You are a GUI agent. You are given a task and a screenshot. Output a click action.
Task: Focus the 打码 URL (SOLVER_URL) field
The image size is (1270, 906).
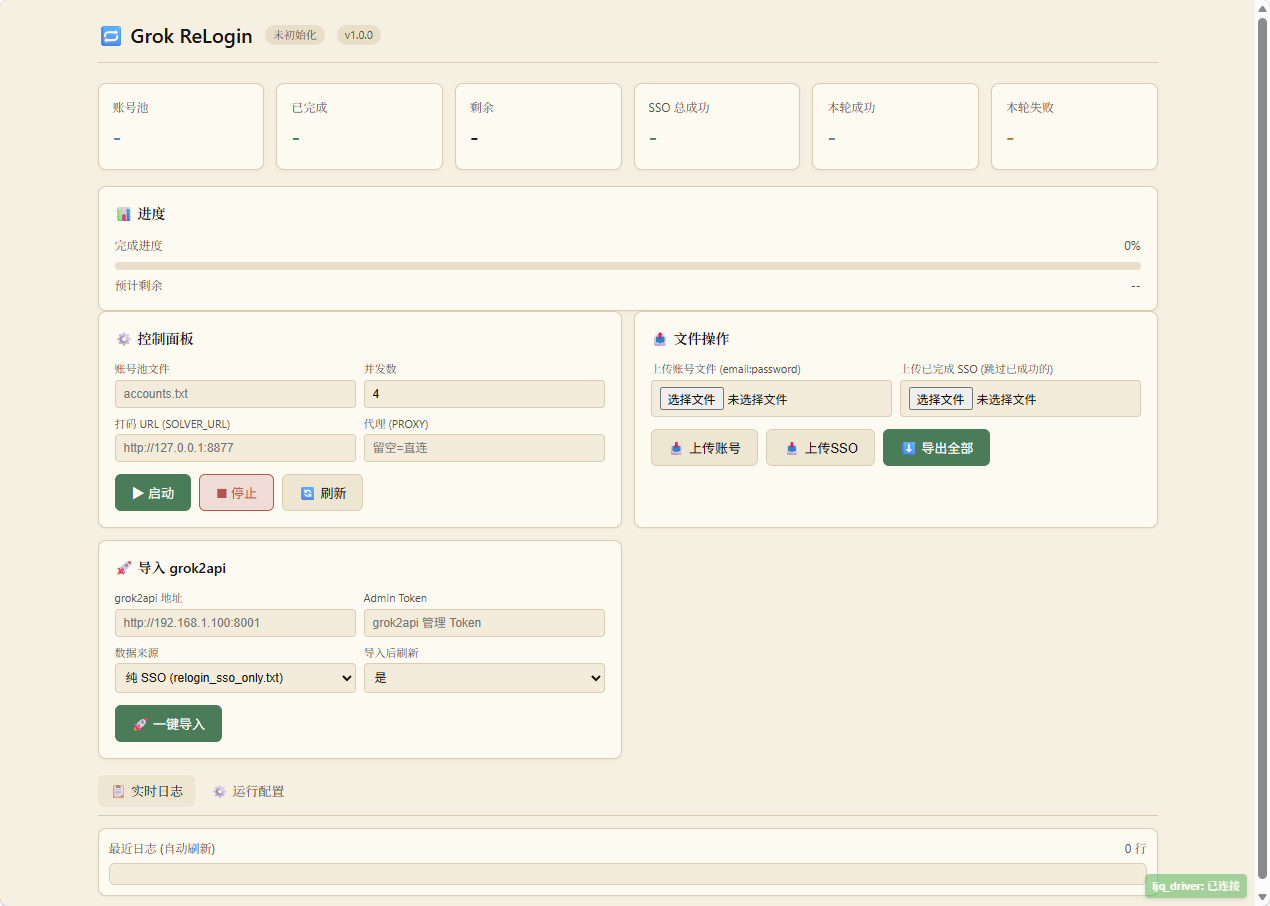(235, 448)
